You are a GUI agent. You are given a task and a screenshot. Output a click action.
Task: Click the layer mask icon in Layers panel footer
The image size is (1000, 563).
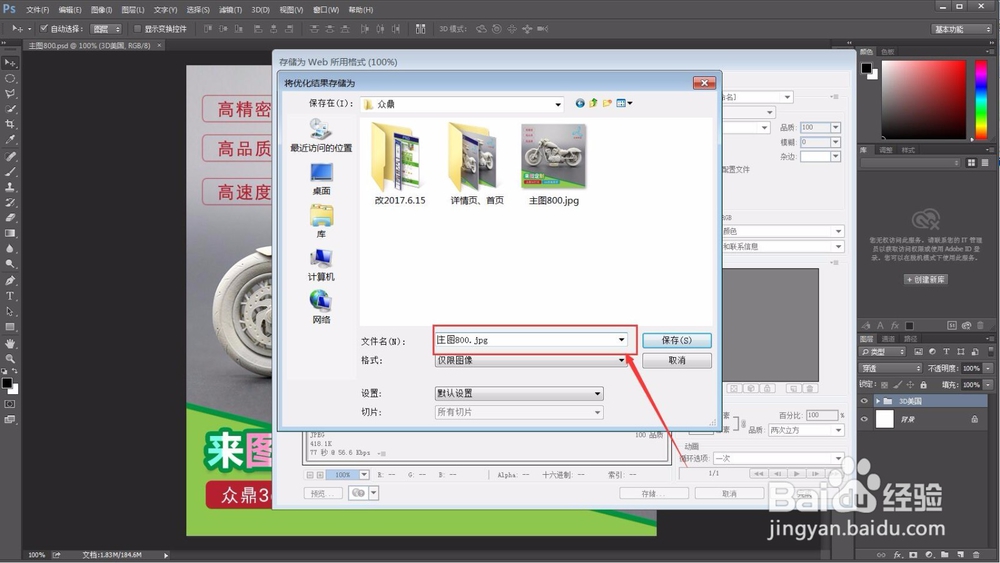pos(913,555)
